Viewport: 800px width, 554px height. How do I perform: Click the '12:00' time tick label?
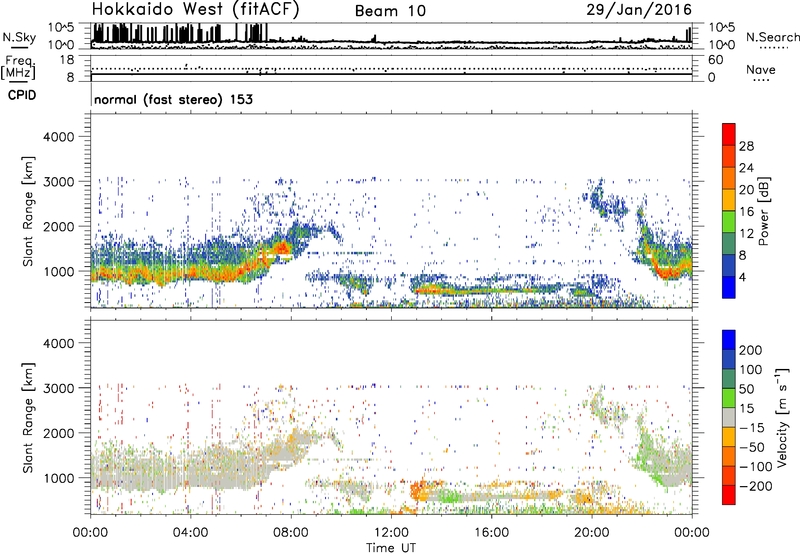point(391,533)
